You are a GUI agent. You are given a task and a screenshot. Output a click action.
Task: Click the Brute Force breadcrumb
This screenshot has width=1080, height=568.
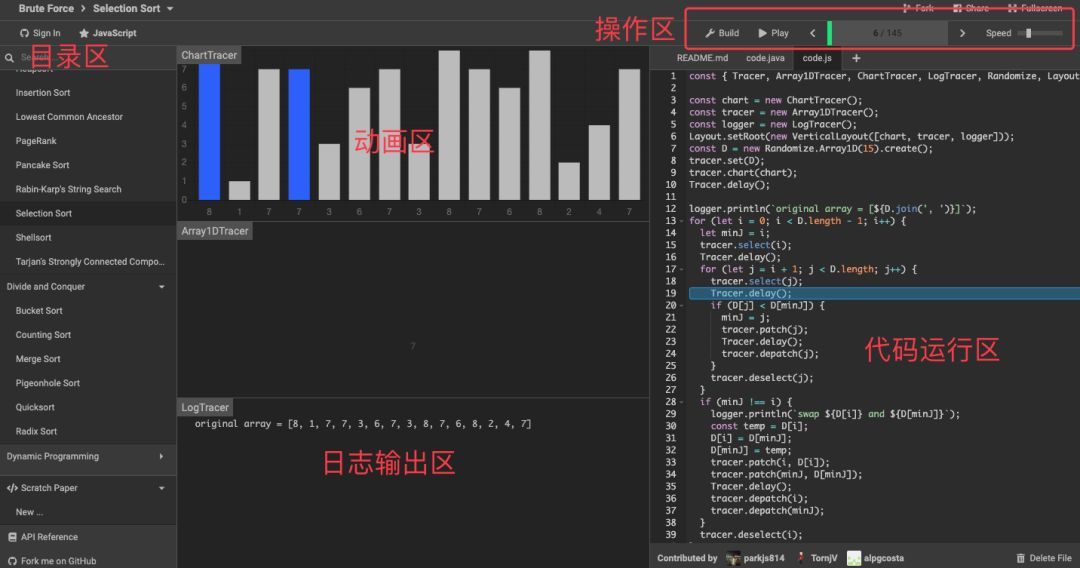point(45,8)
